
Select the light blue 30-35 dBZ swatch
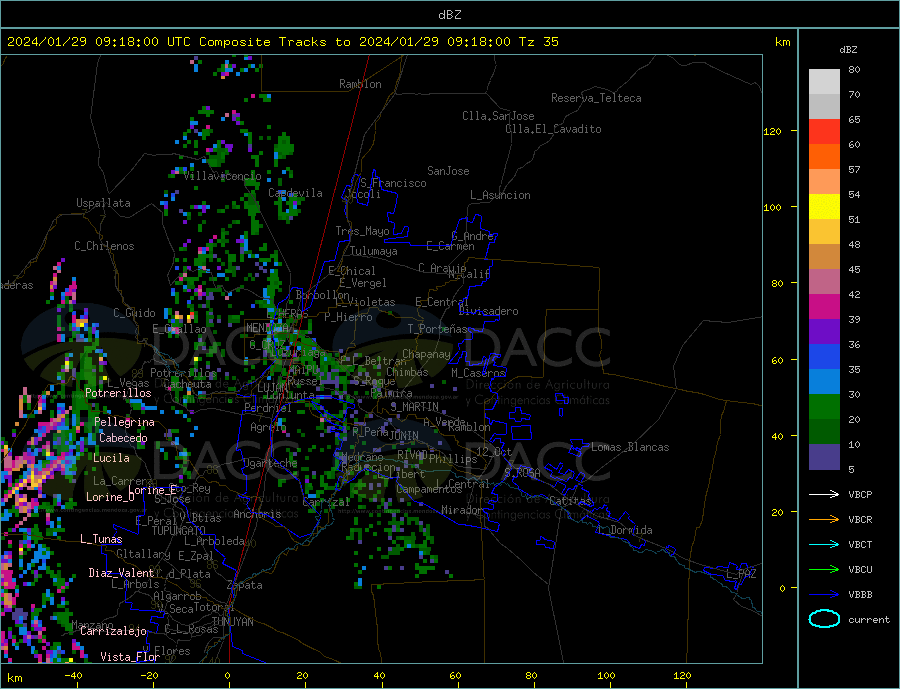[x=824, y=382]
